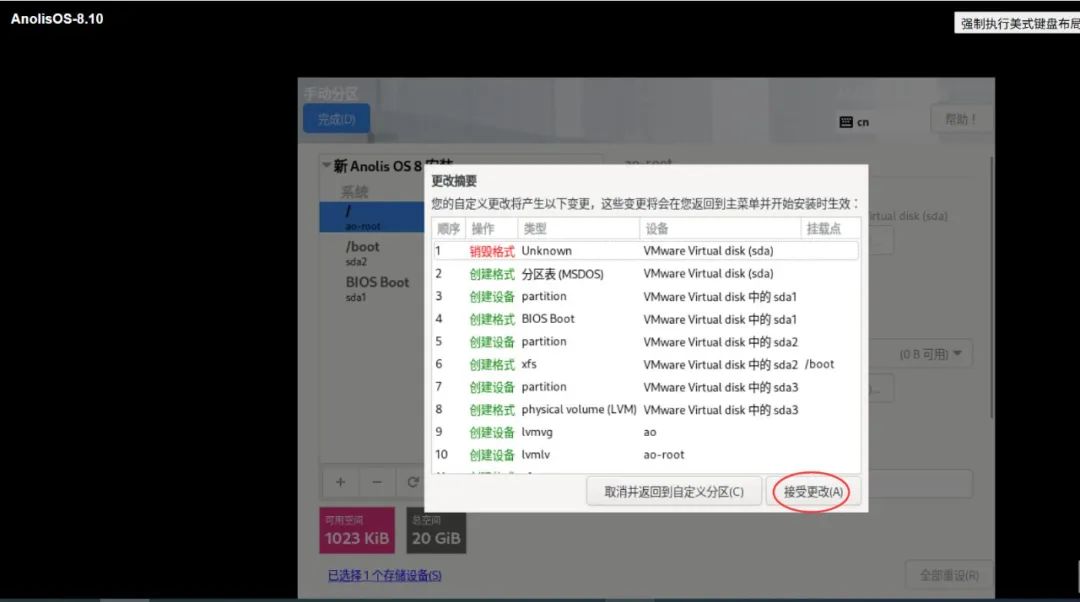Screen dimensions: 1080x602
Task: Click the remove mount point minus icon
Action: point(377,482)
